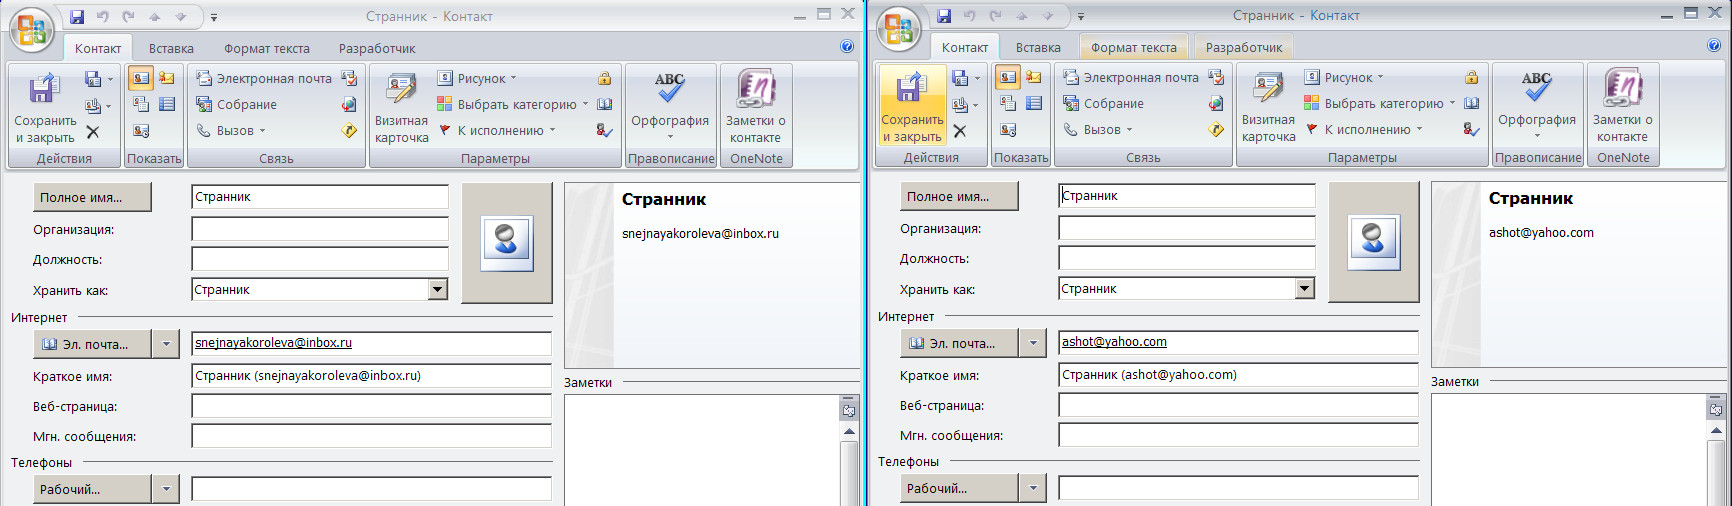Click 'Электронная почта' in left window's ribbon
This screenshot has width=1732, height=506.
[x=264, y=78]
